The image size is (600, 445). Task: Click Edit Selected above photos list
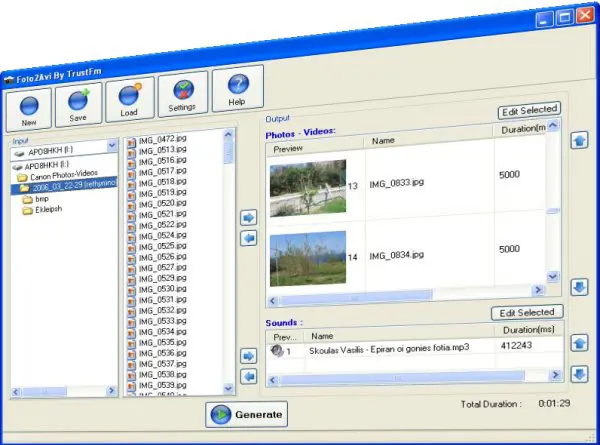tap(529, 109)
